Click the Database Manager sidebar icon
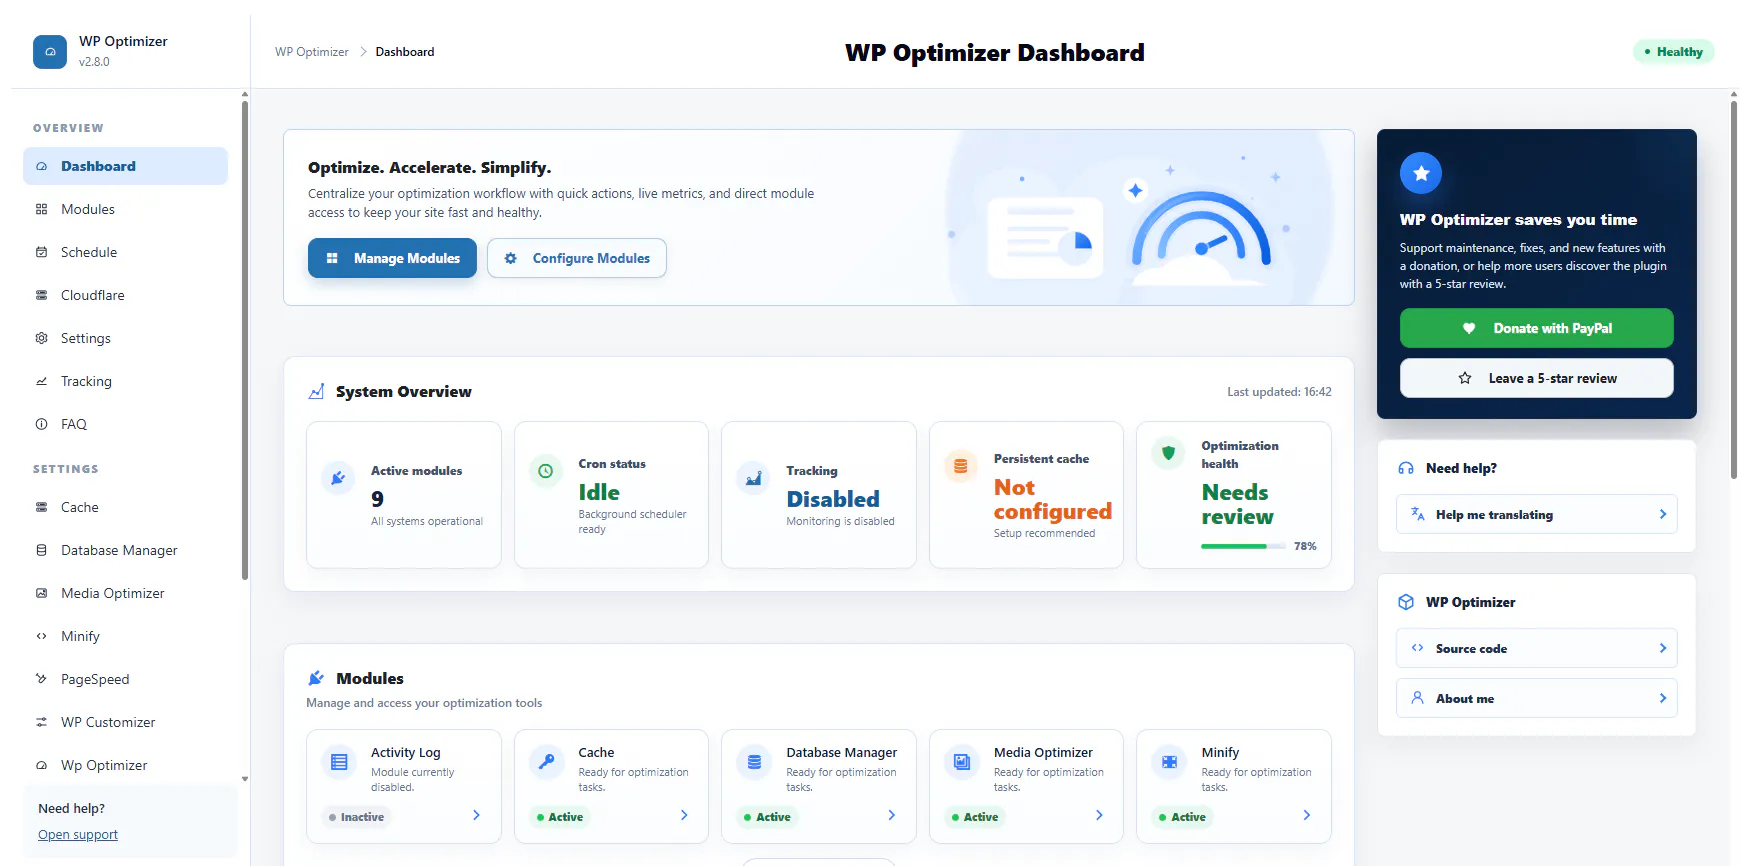The image size is (1743, 866). [42, 550]
